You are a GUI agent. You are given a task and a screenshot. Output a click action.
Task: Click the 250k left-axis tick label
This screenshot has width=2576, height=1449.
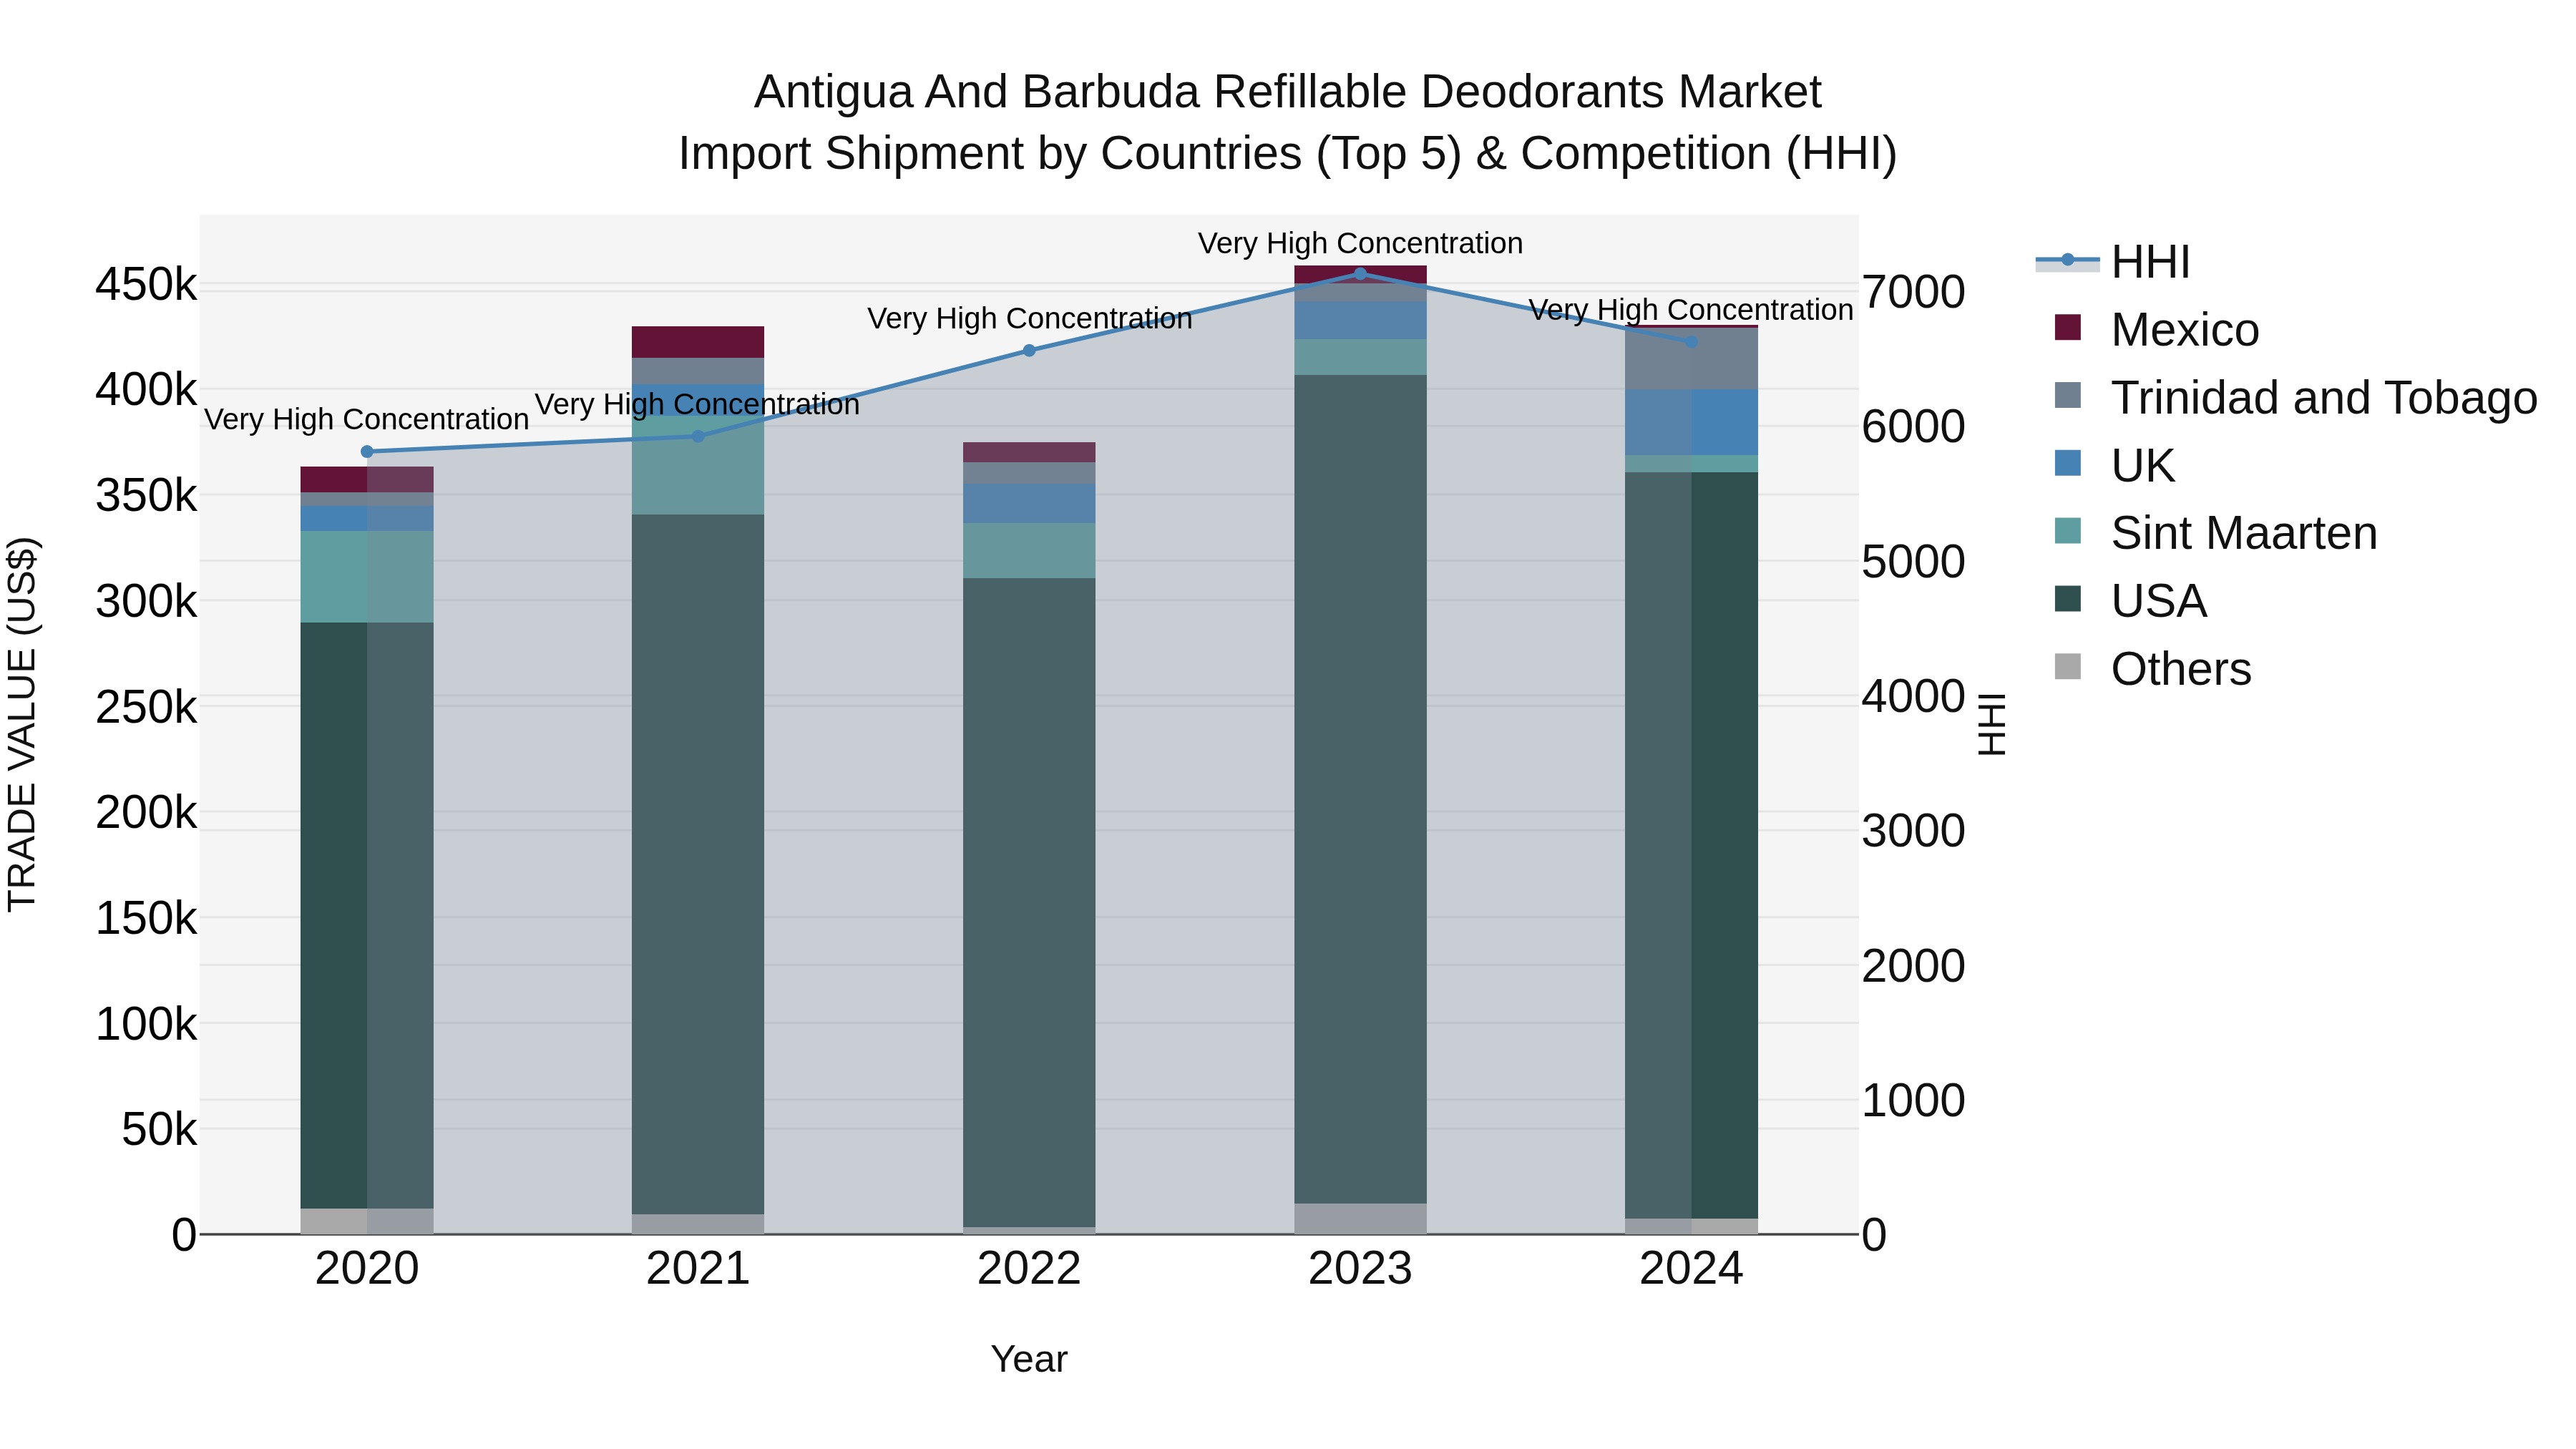tap(146, 708)
